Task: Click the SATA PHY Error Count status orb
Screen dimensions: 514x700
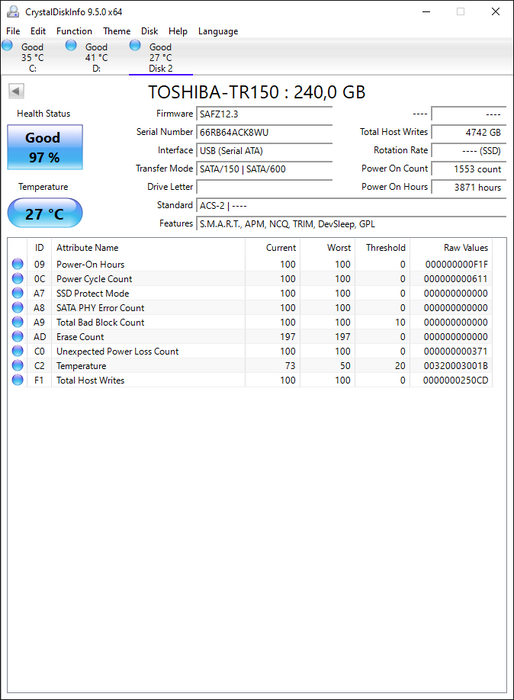Action: 17,308
